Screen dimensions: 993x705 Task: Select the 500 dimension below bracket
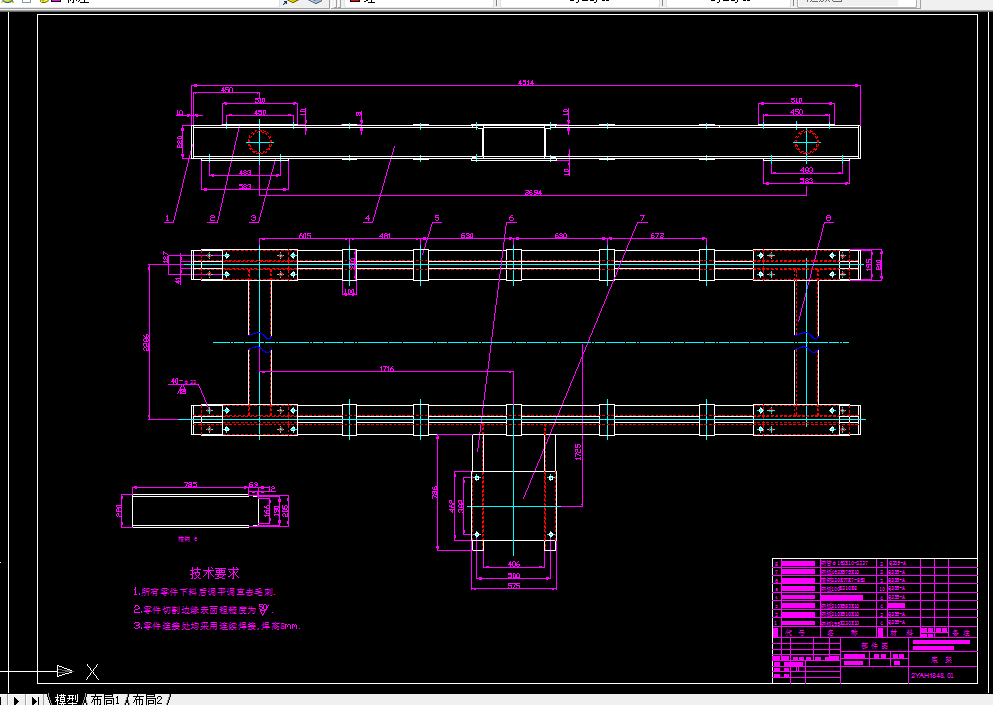[514, 575]
